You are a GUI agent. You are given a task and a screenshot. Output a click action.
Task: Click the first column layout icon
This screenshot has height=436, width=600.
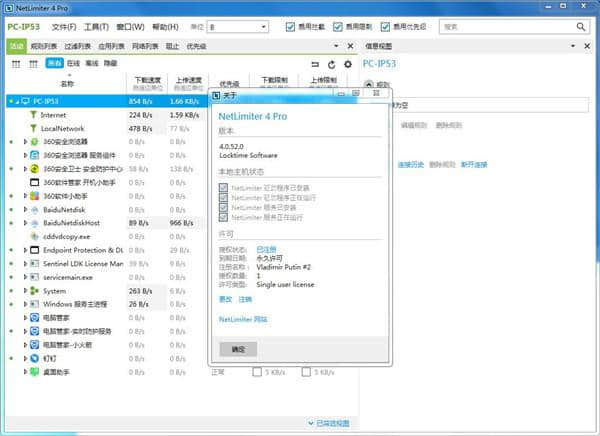pyautogui.click(x=16, y=64)
